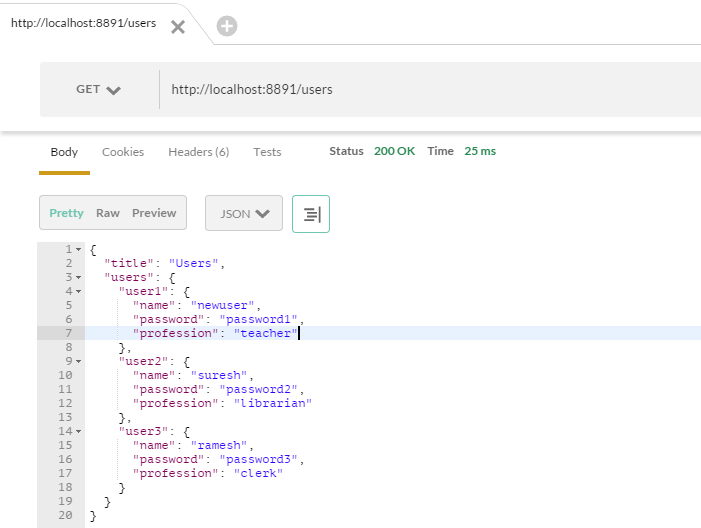Click the "ramesh" name value
The width and height of the screenshot is (701, 528).
click(219, 445)
